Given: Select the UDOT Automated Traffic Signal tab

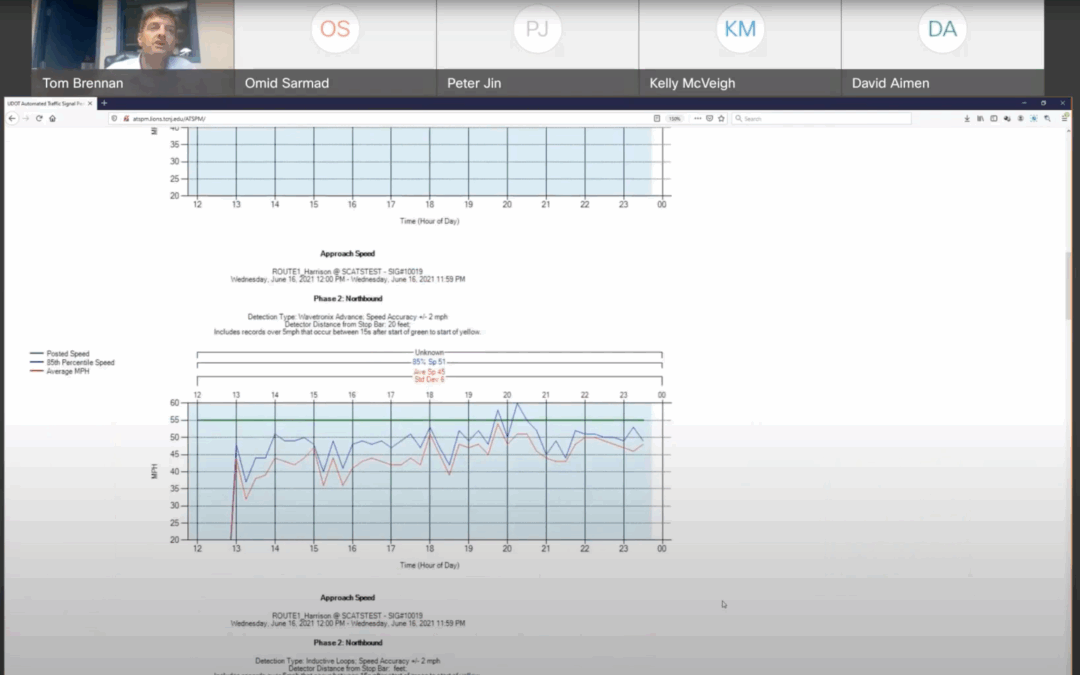Looking at the screenshot, I should (45, 103).
